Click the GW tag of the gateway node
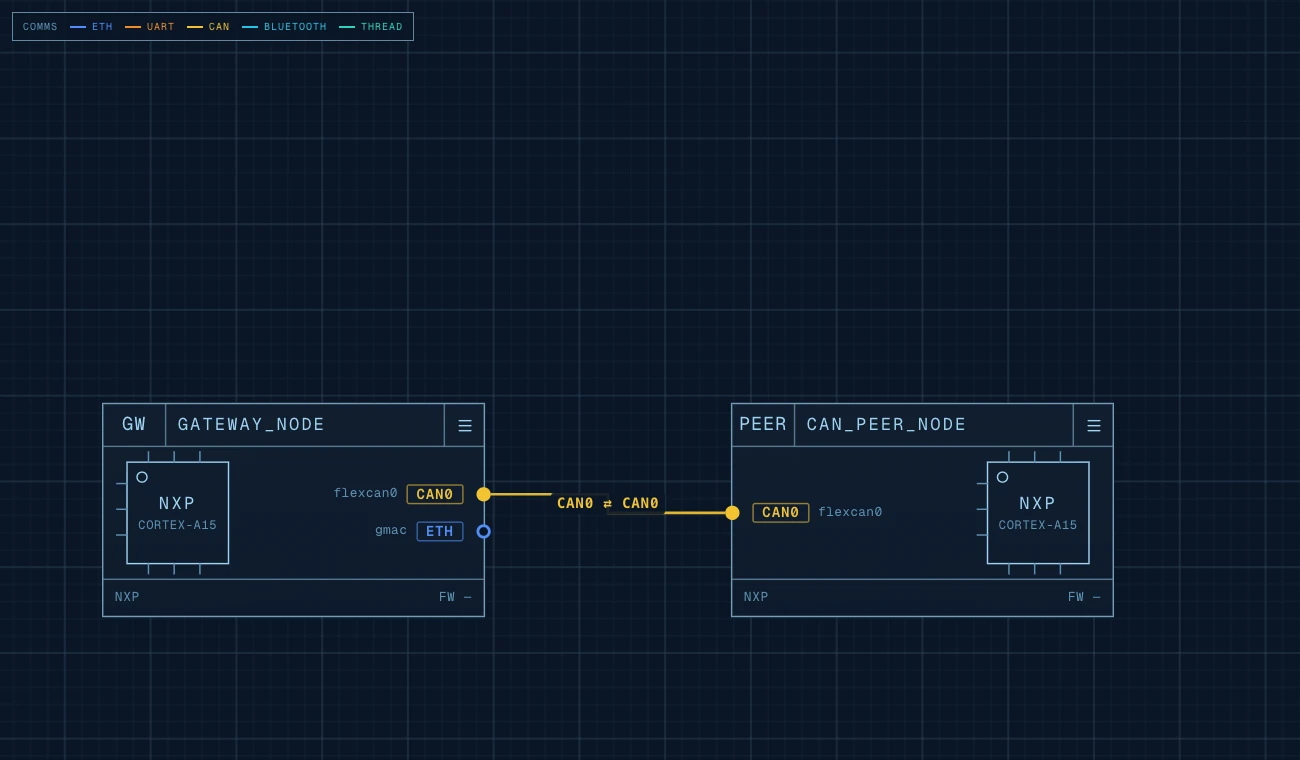 (134, 425)
